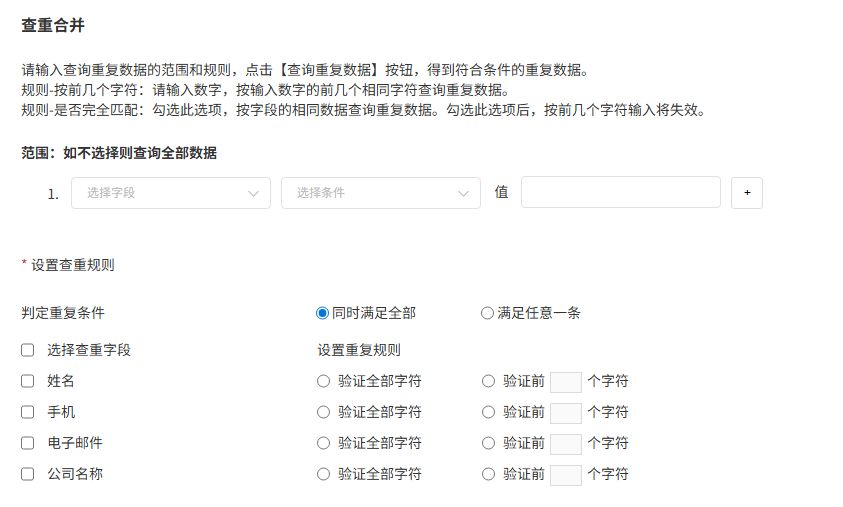This screenshot has width=843, height=507.
Task: Click the 值 input field
Action: (620, 192)
